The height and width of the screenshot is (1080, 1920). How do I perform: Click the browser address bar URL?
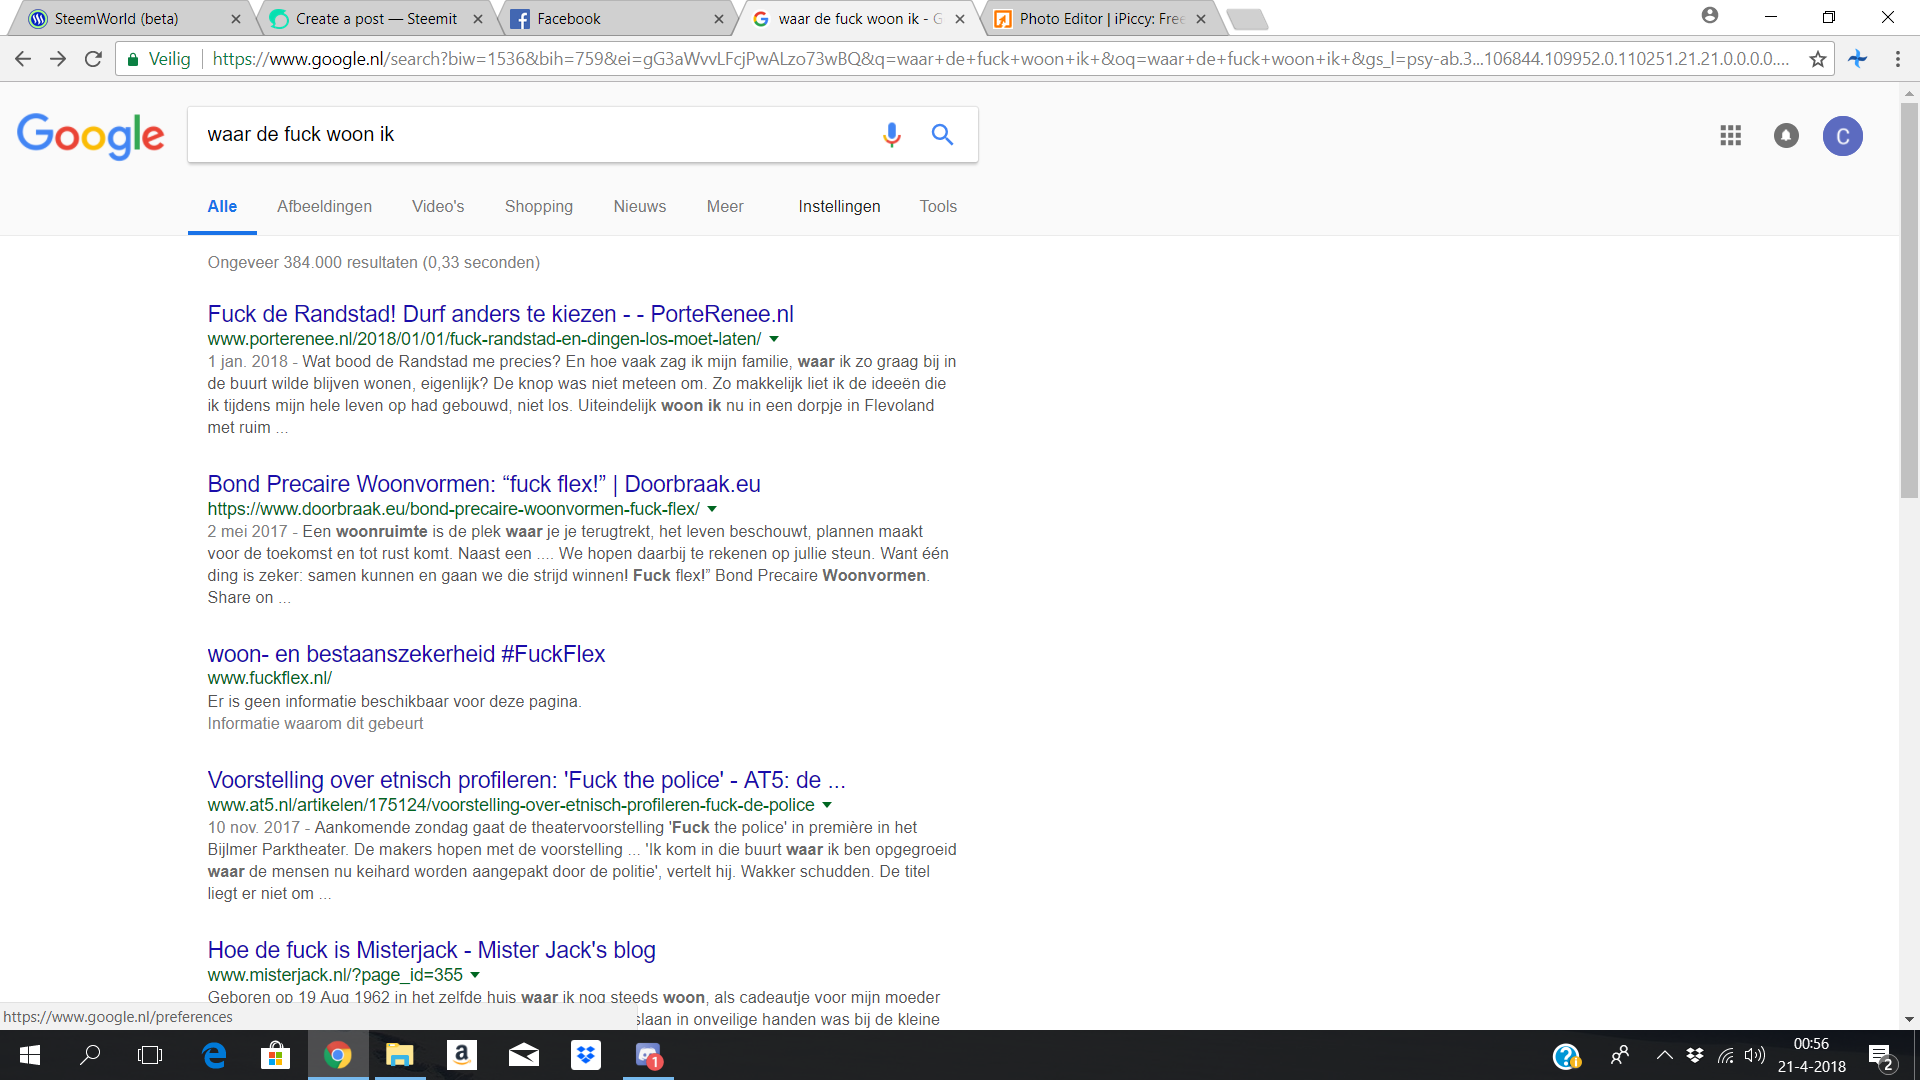tap(1000, 59)
